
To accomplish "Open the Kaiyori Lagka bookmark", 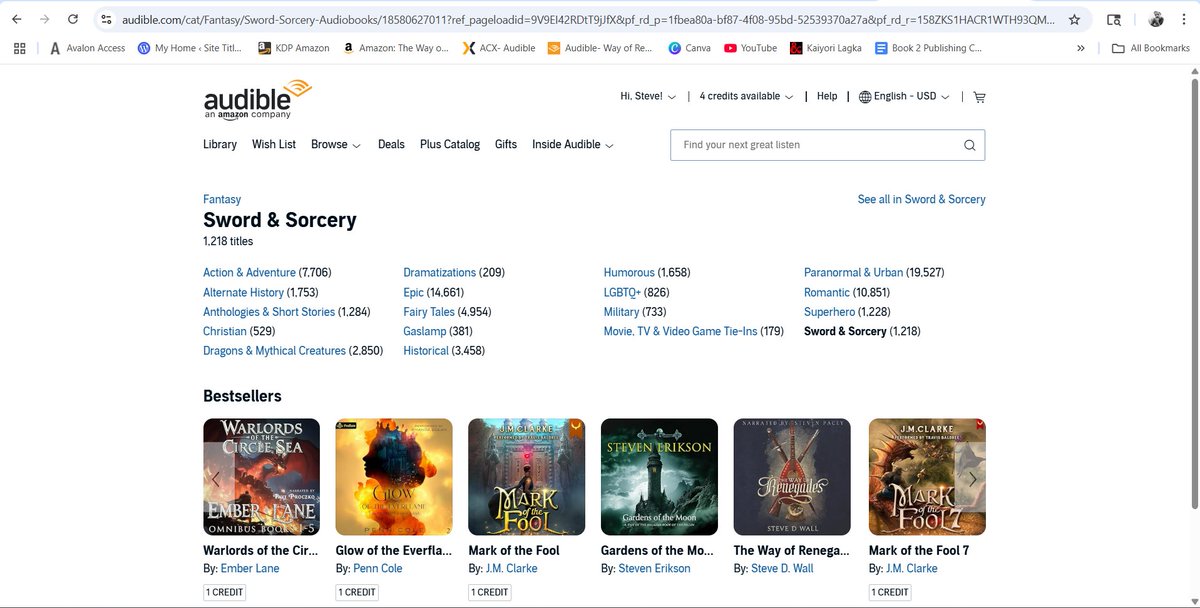I will pos(826,47).
